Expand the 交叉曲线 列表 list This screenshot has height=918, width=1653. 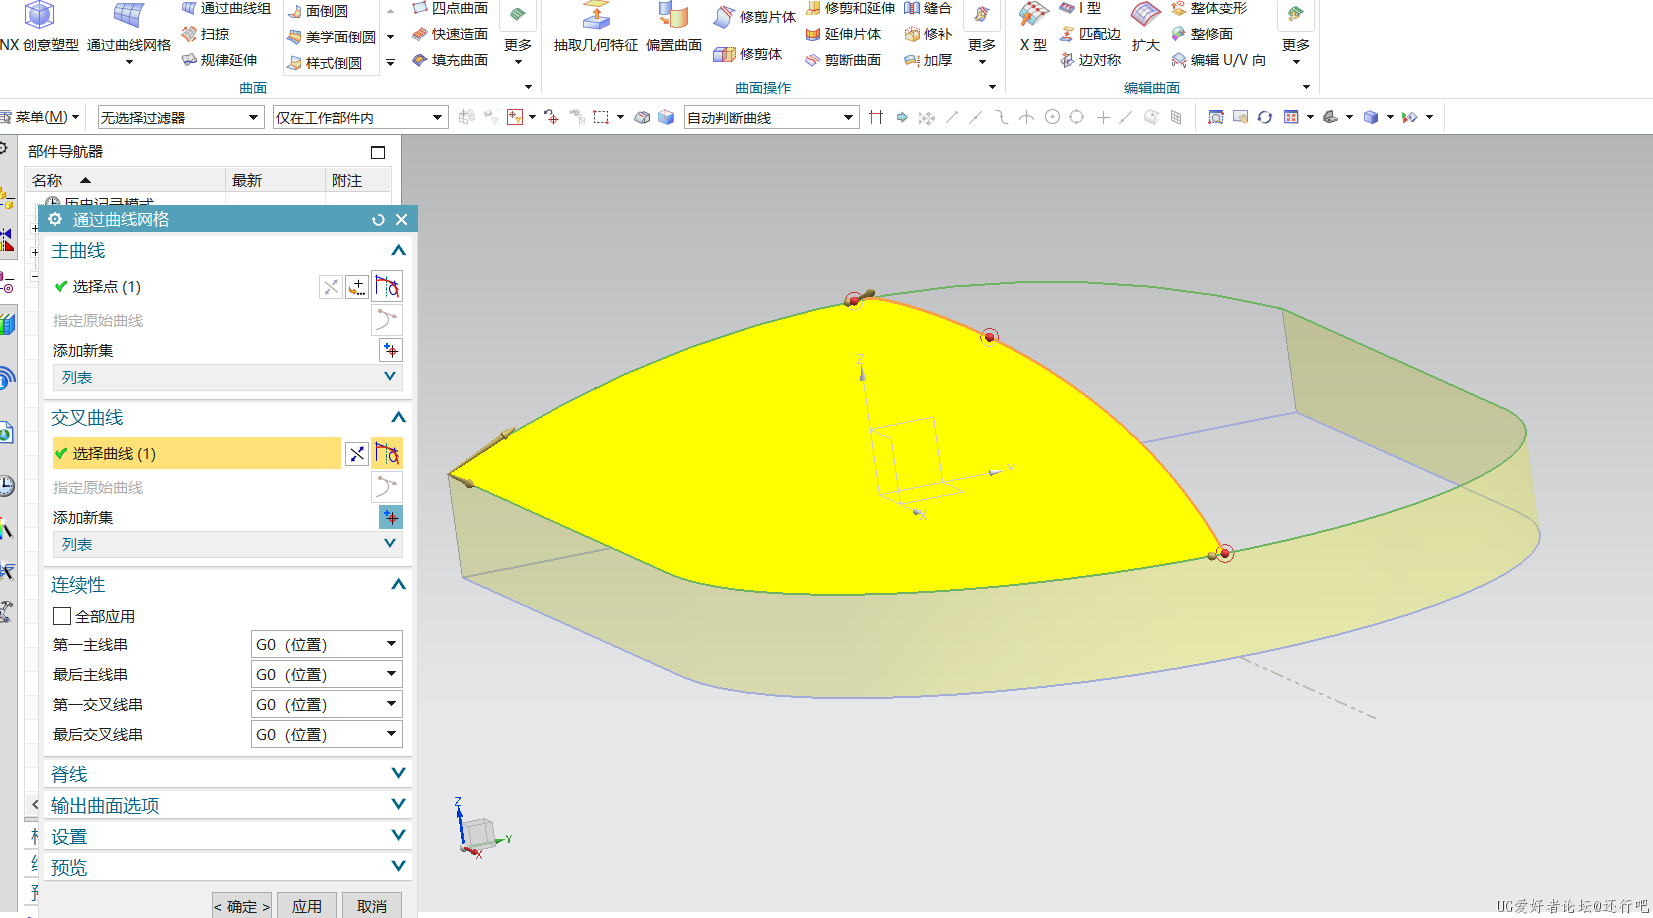pyautogui.click(x=227, y=544)
